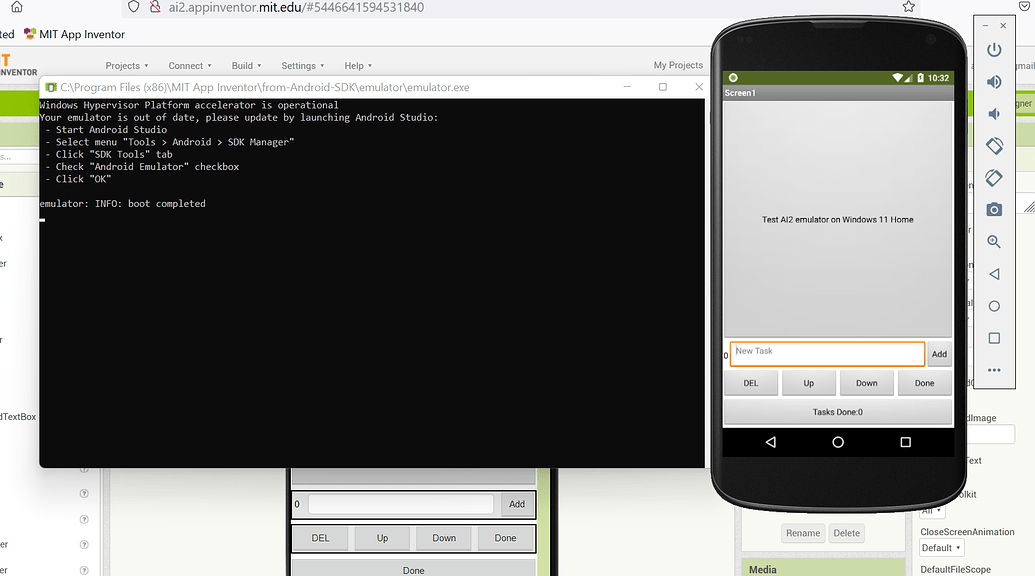The image size is (1035, 576).
Task: Tap the Android home button
Action: [x=837, y=441]
